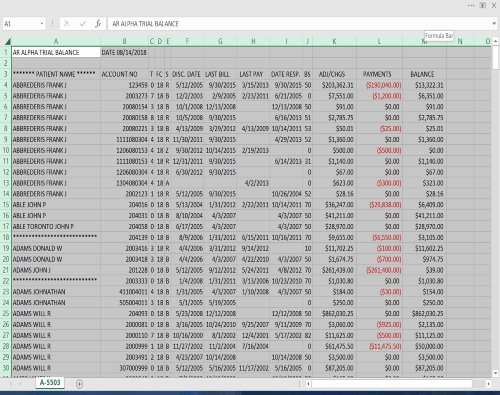500x395 pixels.
Task: Click balance $50,000.00
Action: click(424, 346)
